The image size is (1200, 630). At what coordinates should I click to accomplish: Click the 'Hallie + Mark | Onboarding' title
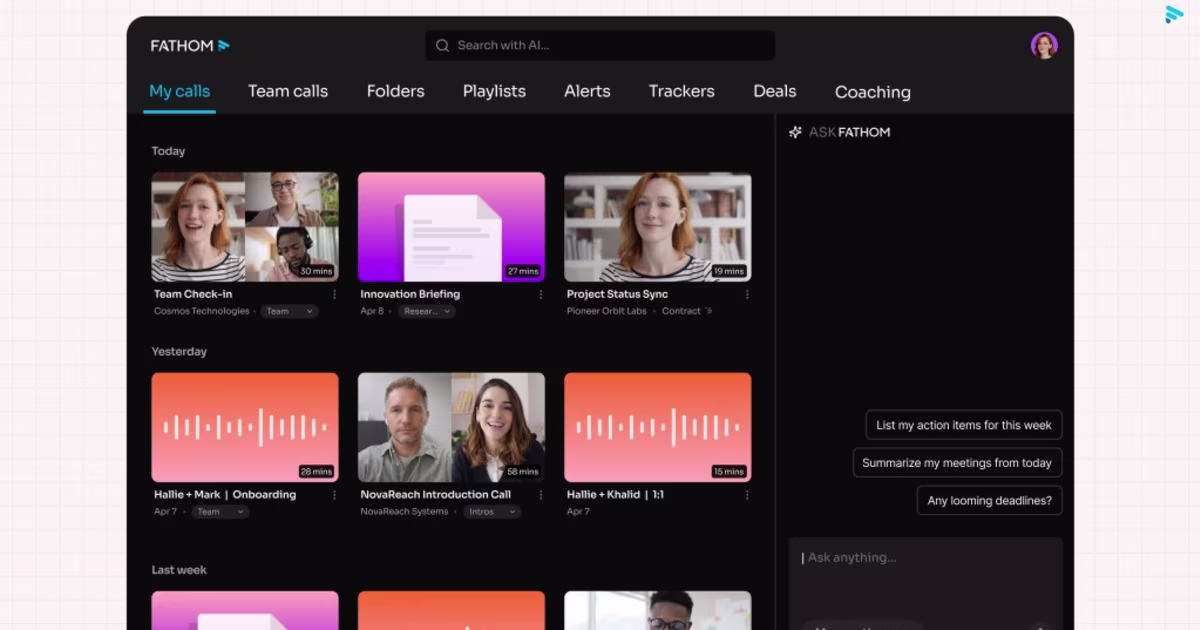[x=225, y=495]
